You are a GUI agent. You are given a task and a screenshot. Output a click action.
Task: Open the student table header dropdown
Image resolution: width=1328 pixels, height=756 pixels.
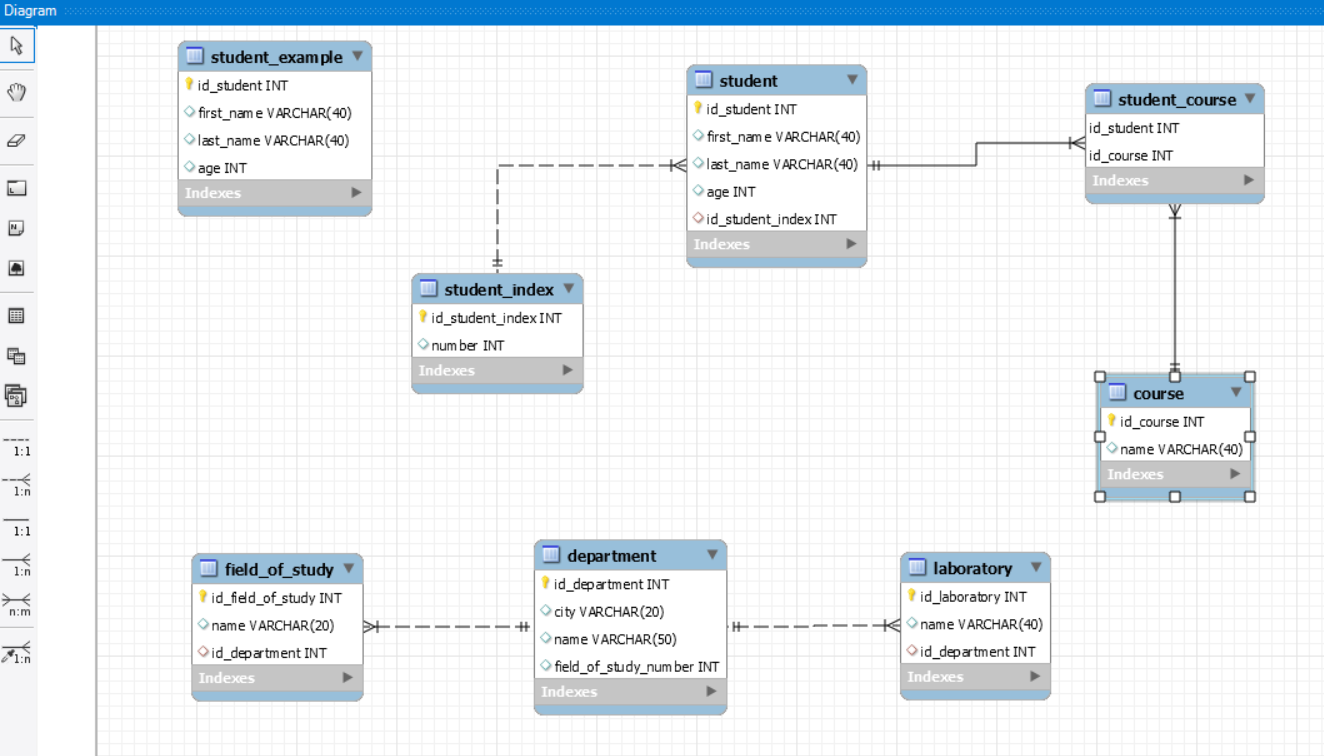tap(852, 80)
